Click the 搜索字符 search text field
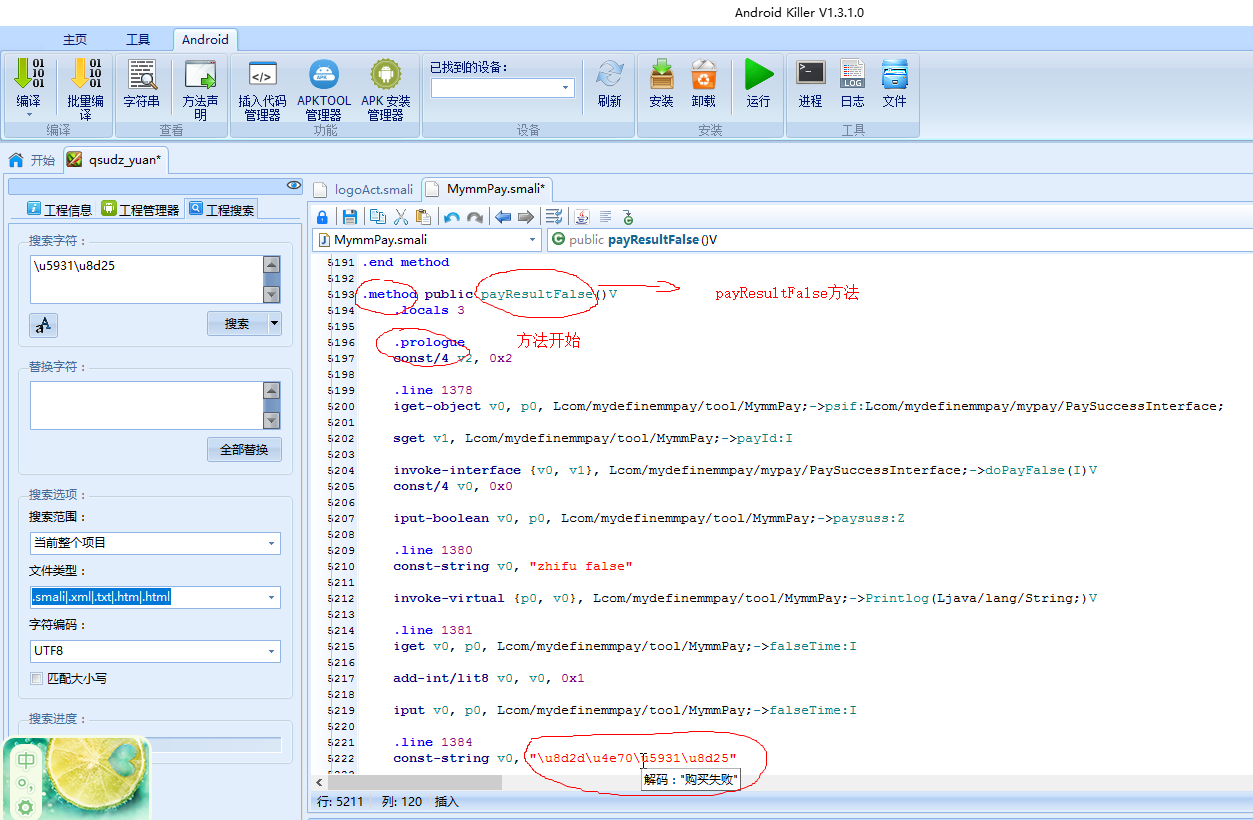The image size is (1253, 820). pos(147,279)
